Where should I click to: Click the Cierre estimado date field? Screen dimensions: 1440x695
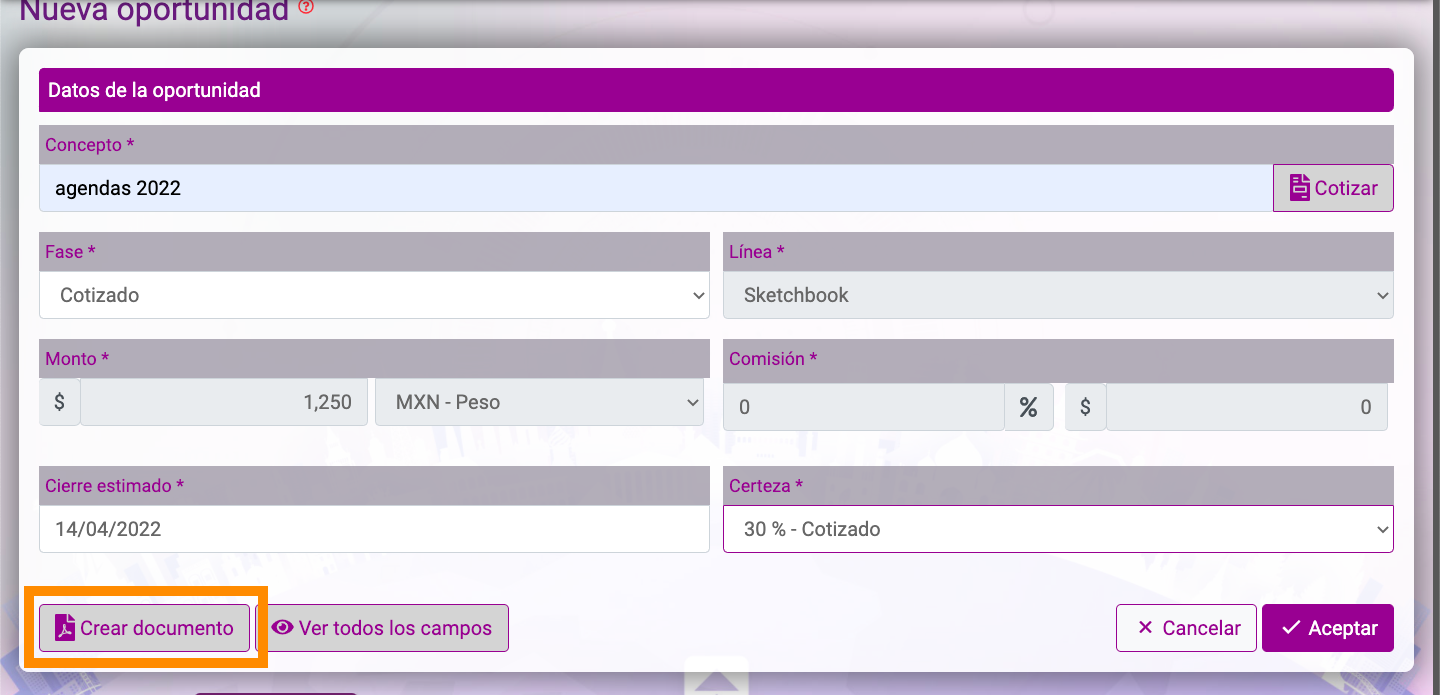tap(374, 529)
